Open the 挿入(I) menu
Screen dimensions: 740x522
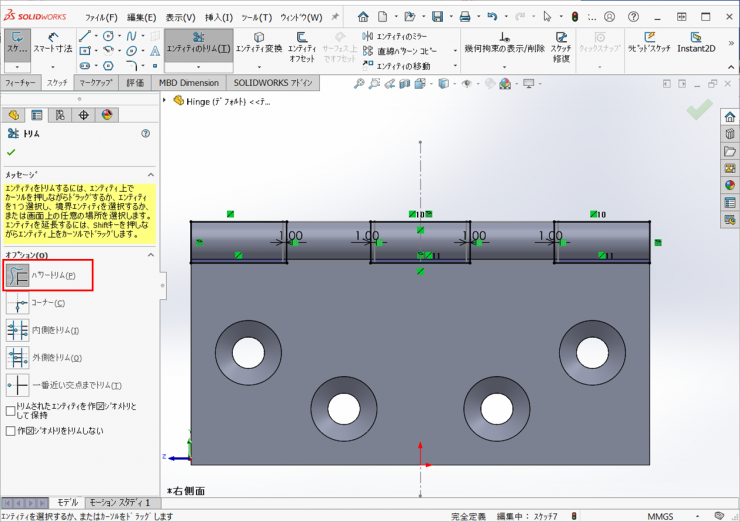pyautogui.click(x=219, y=17)
